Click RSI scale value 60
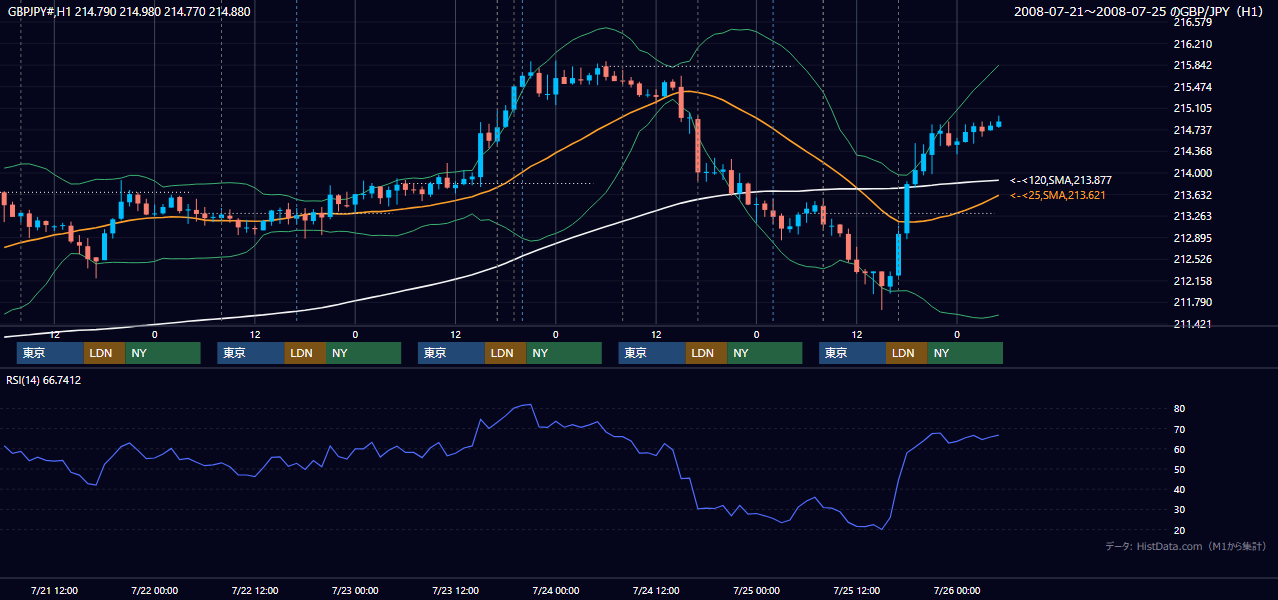The width and height of the screenshot is (1278, 600). click(1179, 449)
